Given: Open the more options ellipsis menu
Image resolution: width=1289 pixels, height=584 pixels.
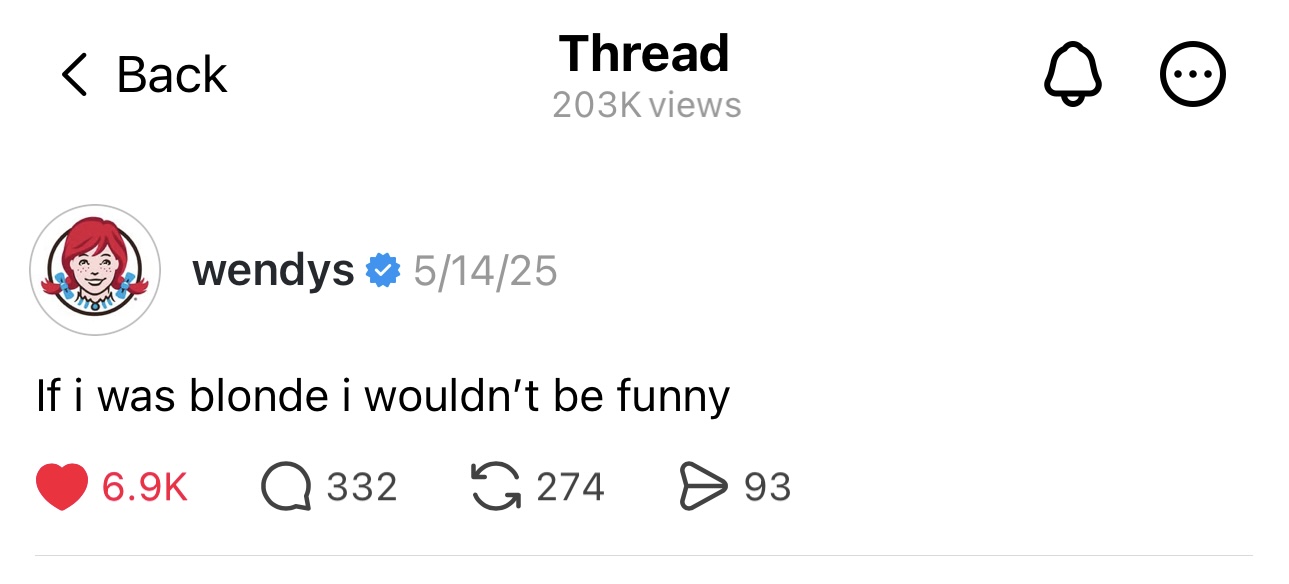Looking at the screenshot, I should 1192,75.
